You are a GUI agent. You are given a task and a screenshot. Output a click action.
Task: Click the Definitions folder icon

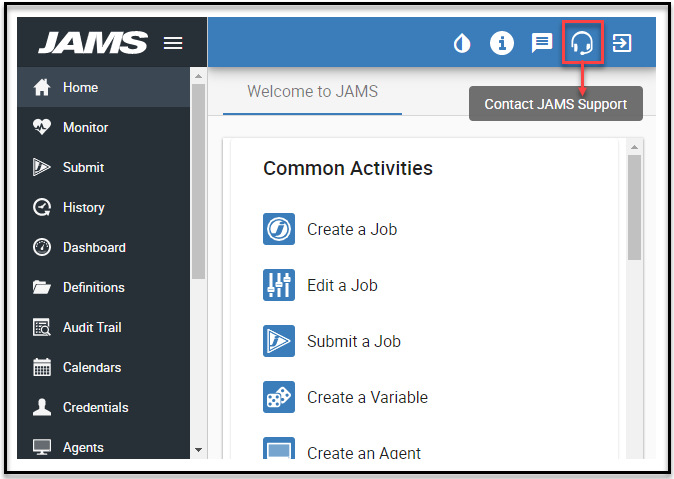(x=42, y=287)
